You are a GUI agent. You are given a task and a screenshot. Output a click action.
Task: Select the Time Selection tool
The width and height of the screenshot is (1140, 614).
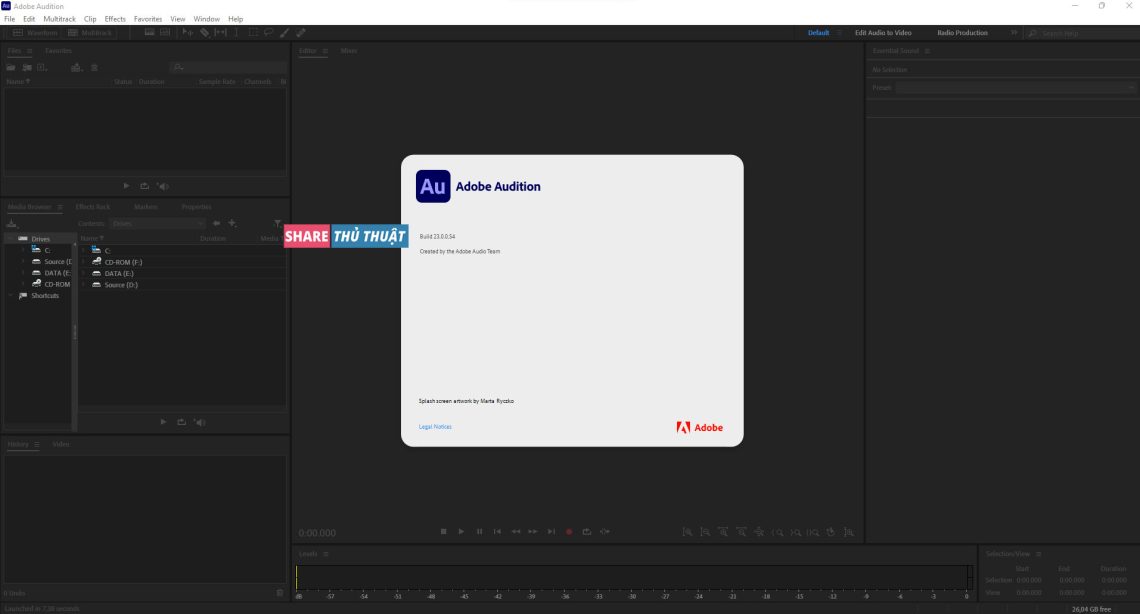click(x=235, y=32)
